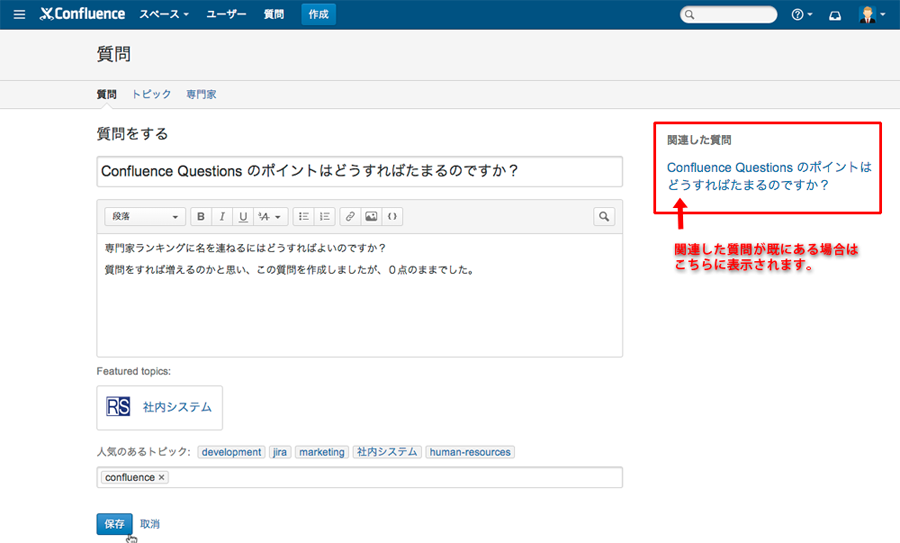Select the 質問 tab

[106, 94]
